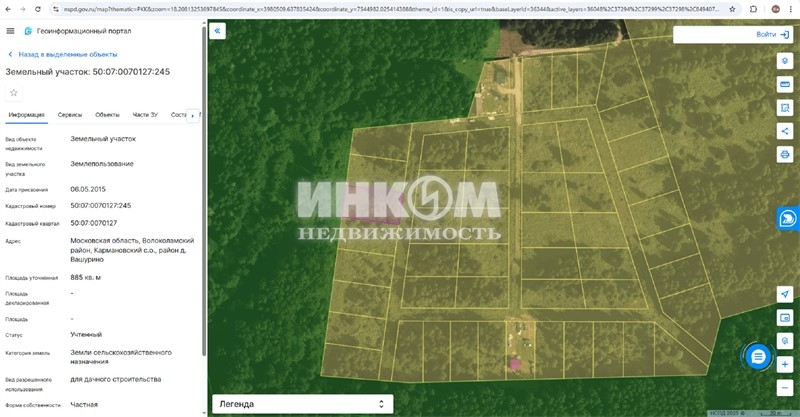800x417 pixels.
Task: Switch to the Информация tab
Action: coord(27,115)
